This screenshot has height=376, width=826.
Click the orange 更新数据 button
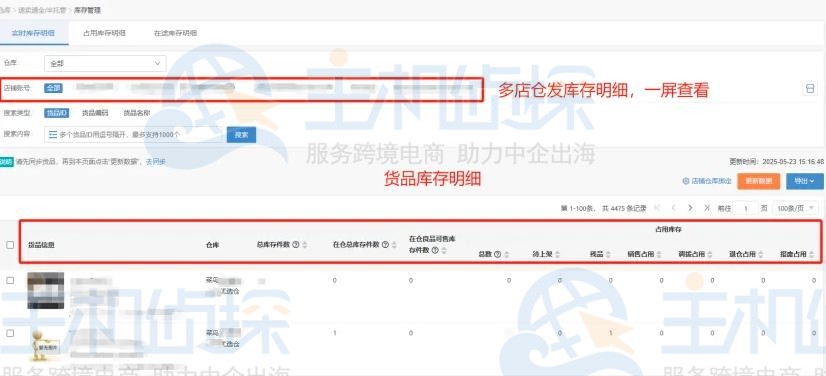pyautogui.click(x=759, y=181)
